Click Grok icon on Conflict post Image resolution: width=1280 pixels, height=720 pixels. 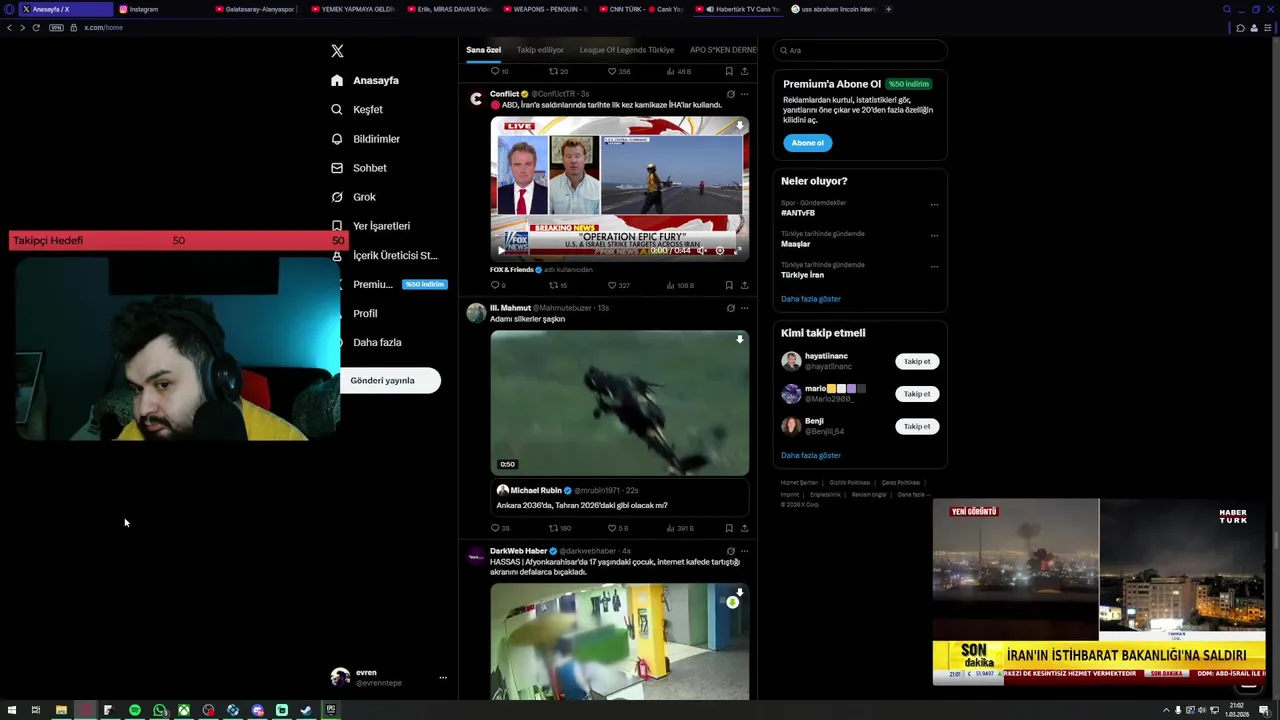point(730,94)
